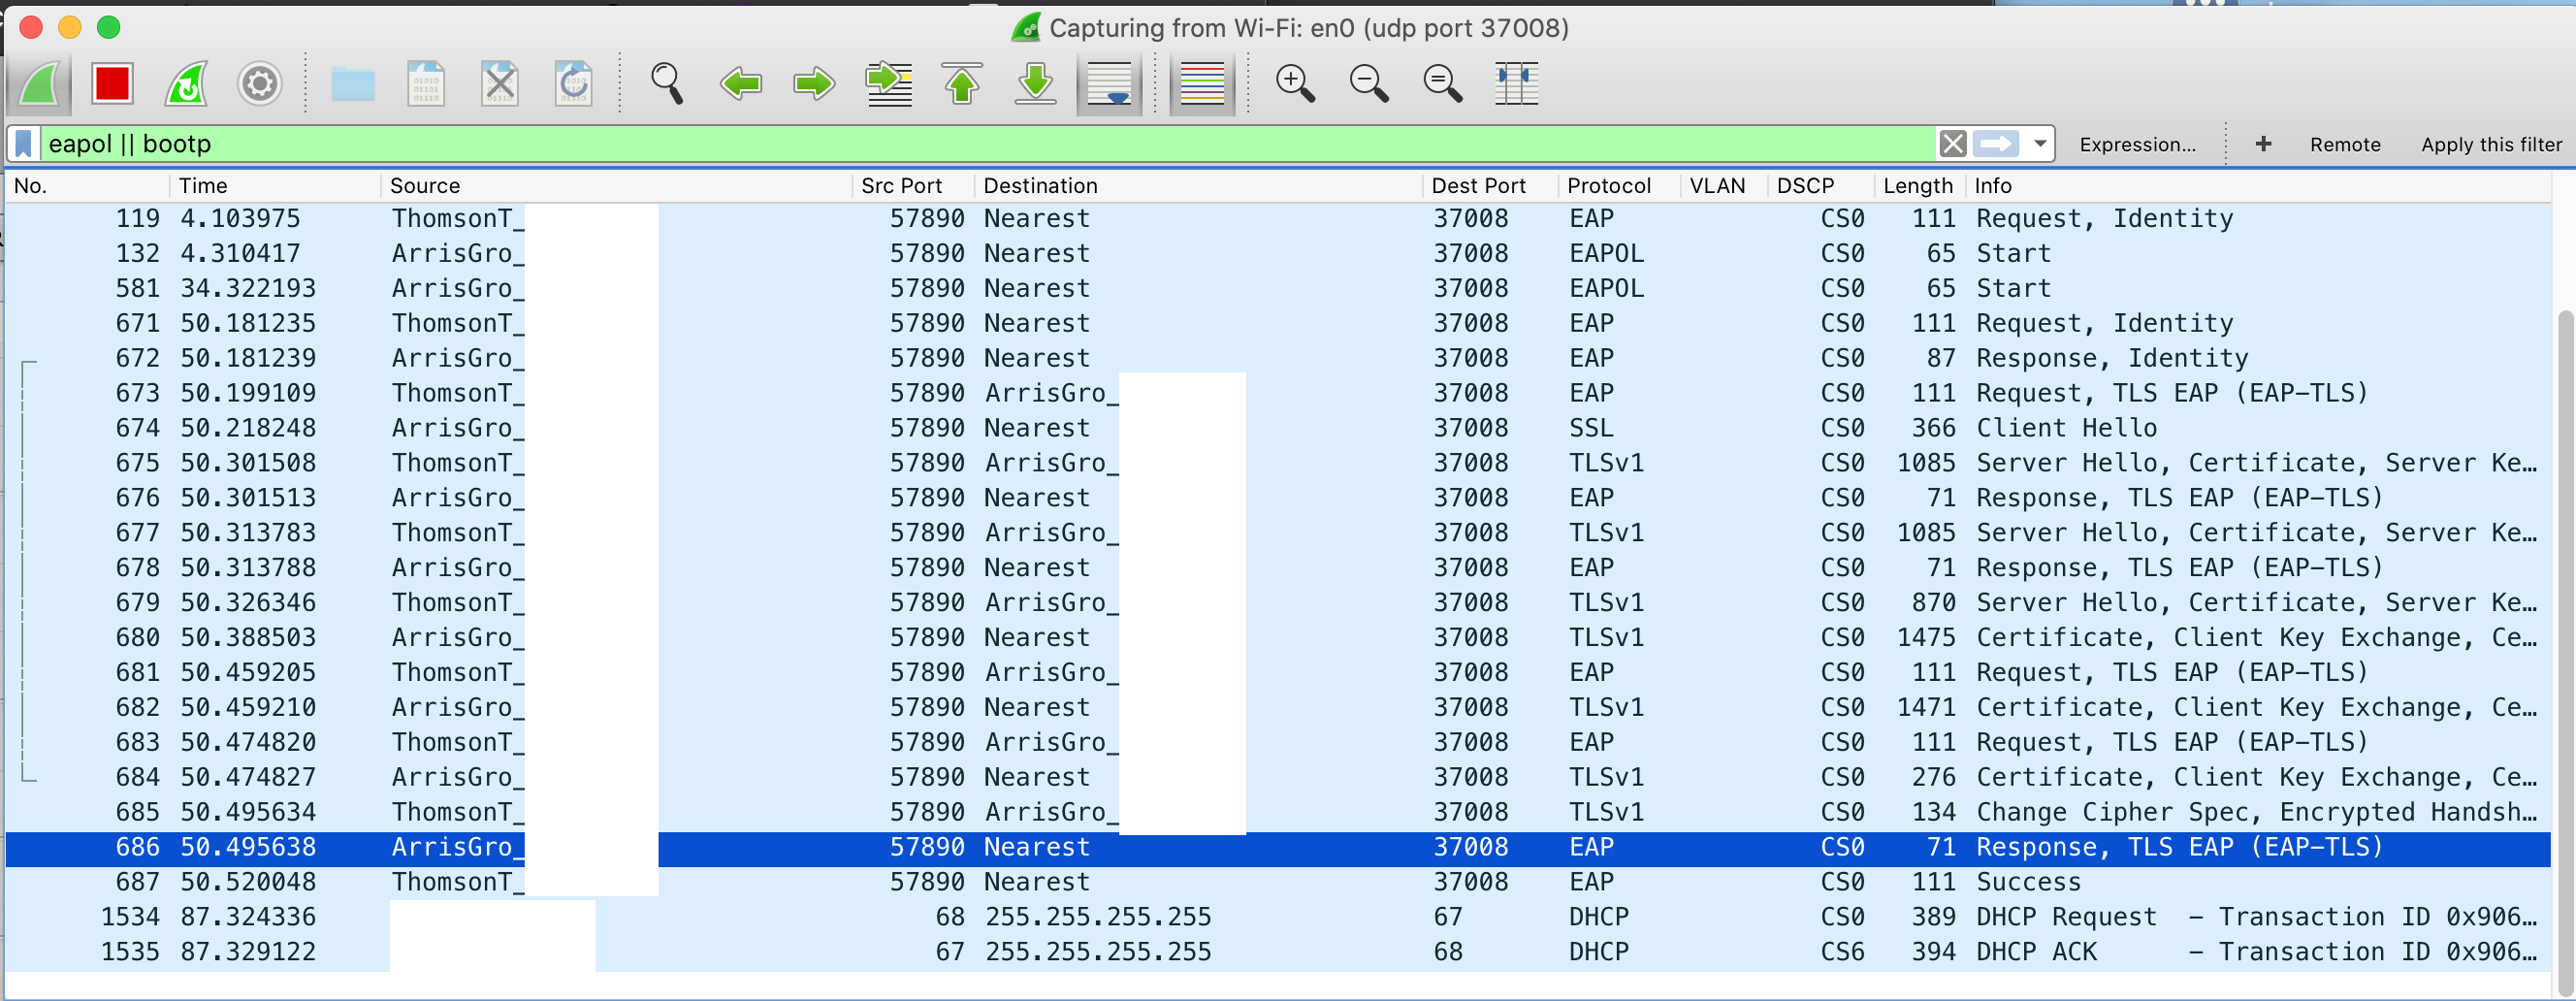Select packet 687 Success
The image size is (2576, 1001).
pos(1278,882)
